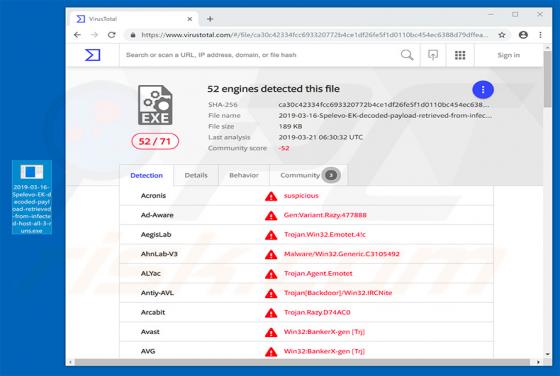Close the VirusTotal tab
560x376 pixels.
[x=190, y=19]
